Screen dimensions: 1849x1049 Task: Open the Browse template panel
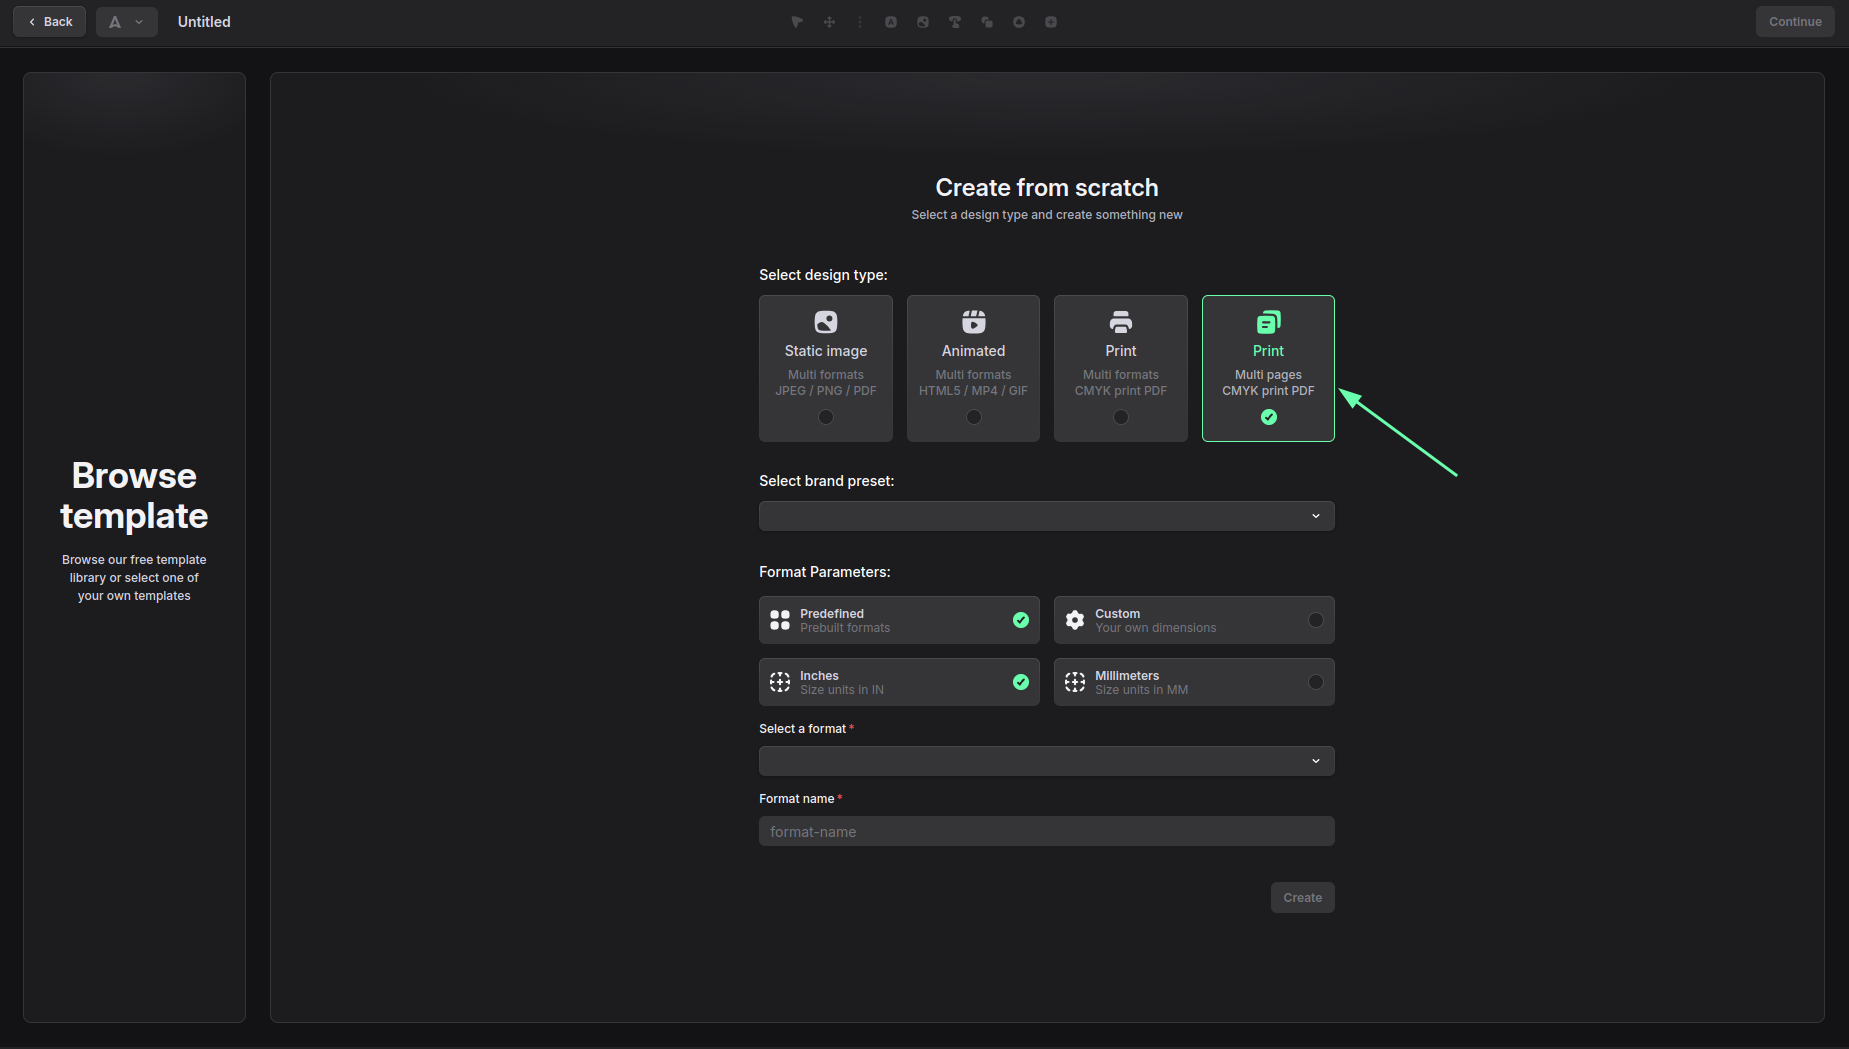pyautogui.click(x=134, y=547)
